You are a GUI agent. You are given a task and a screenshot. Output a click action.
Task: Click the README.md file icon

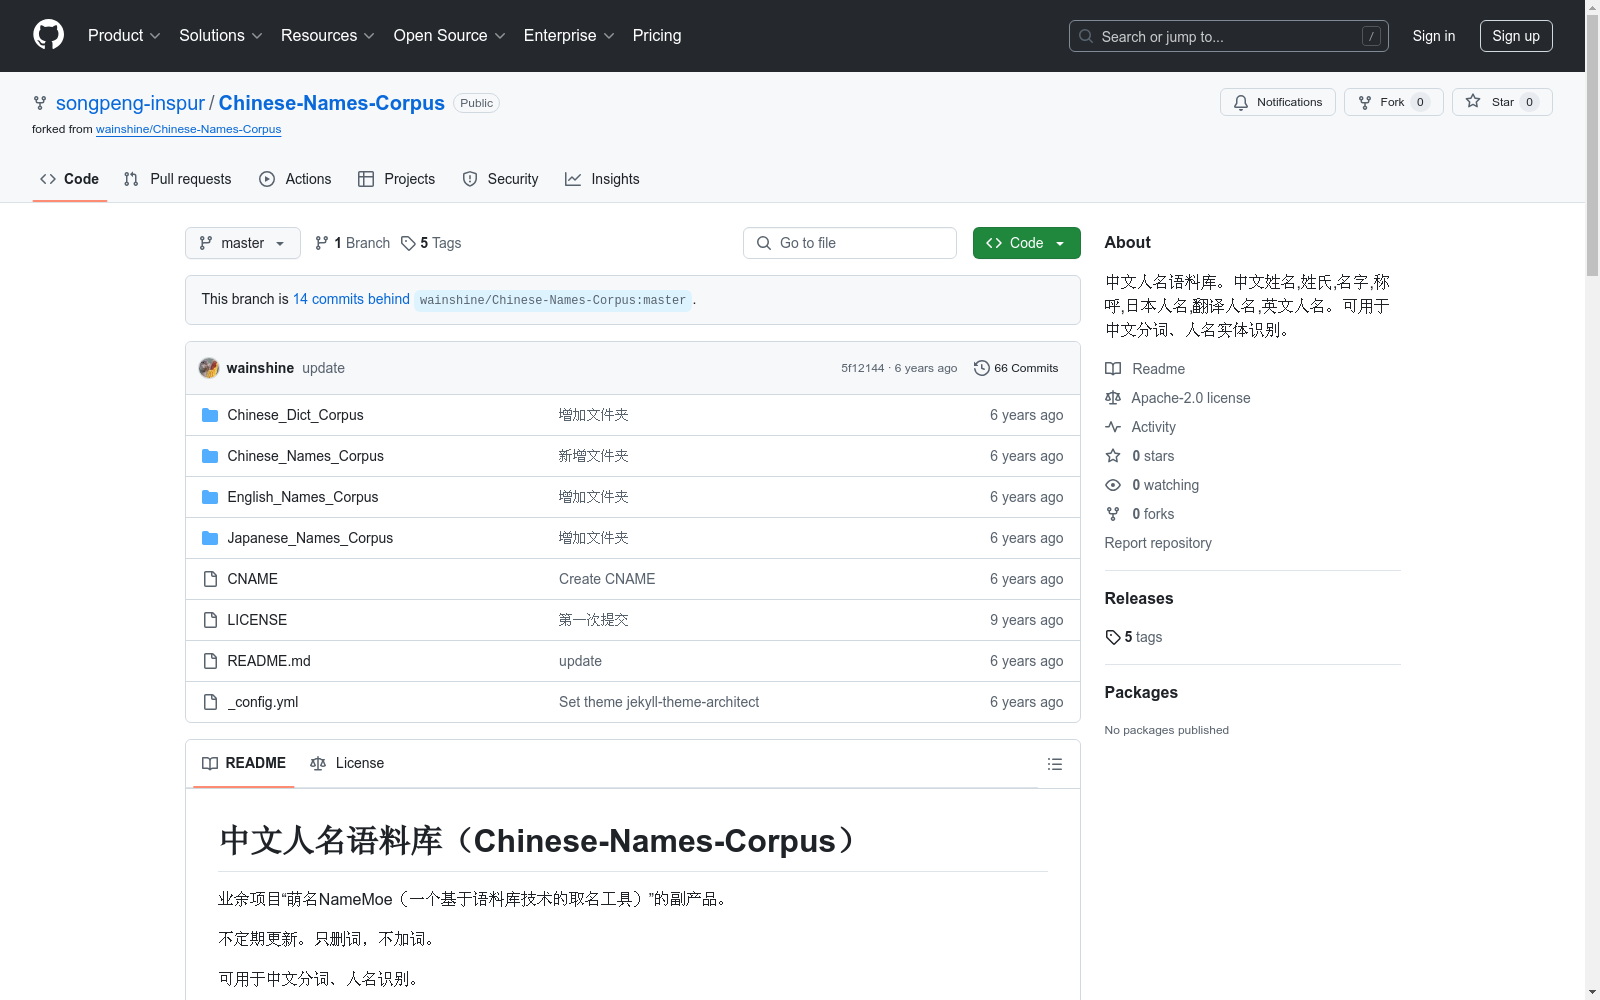pos(210,661)
